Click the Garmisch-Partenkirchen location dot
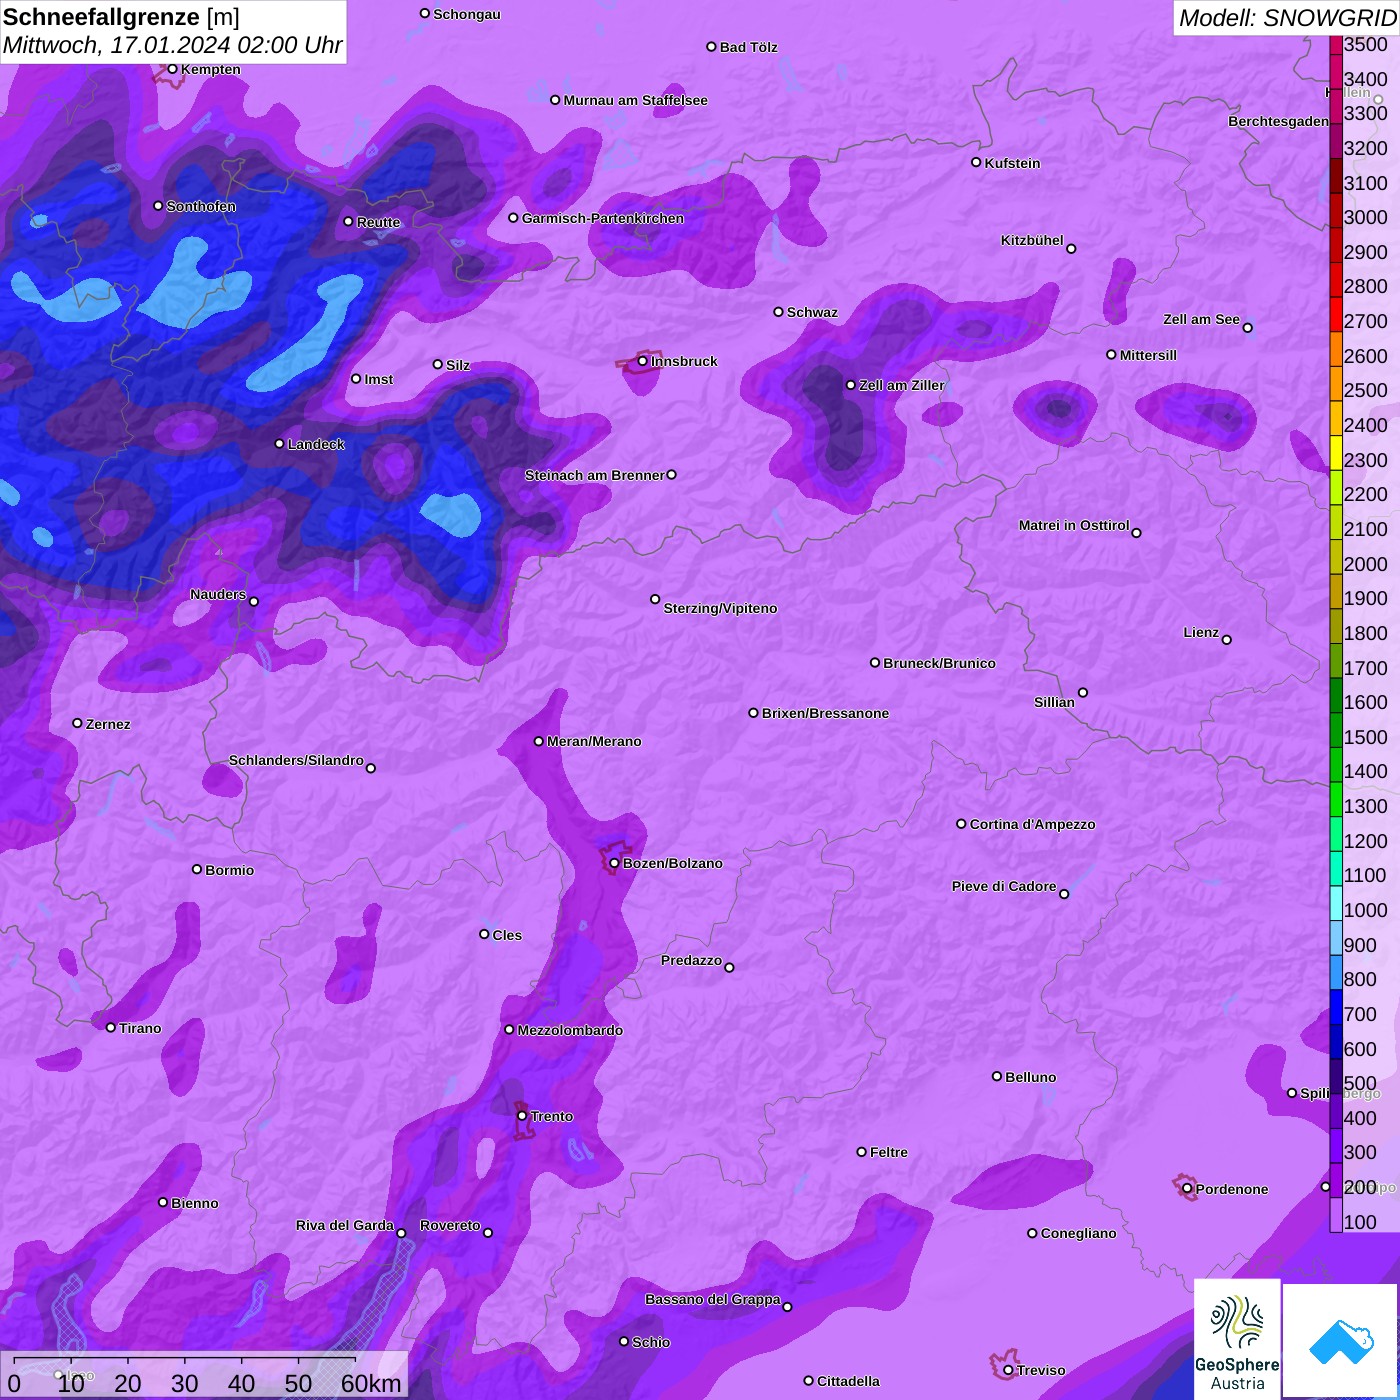This screenshot has height=1400, width=1400. [513, 218]
